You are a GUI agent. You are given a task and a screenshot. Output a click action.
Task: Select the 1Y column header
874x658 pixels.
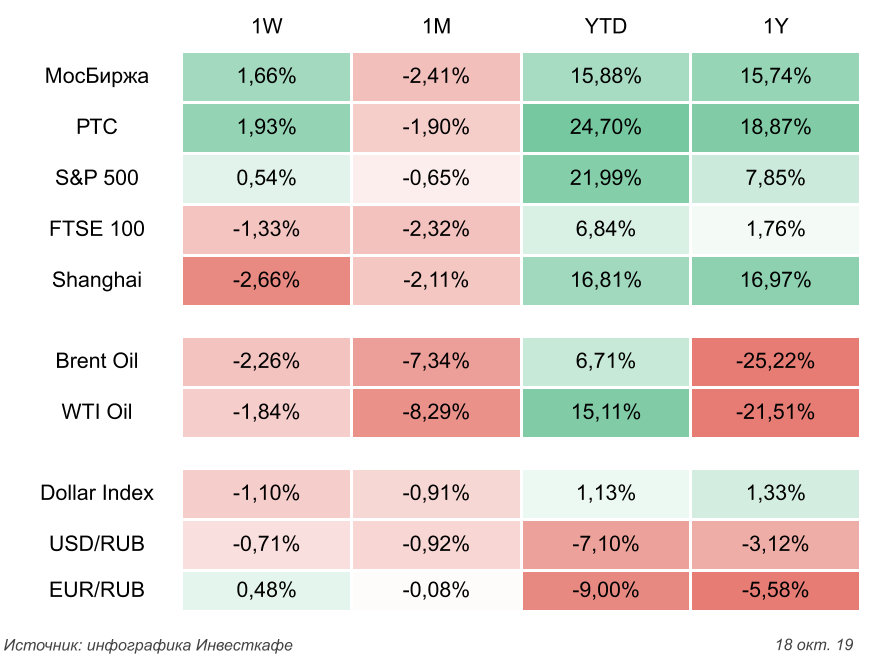click(775, 27)
